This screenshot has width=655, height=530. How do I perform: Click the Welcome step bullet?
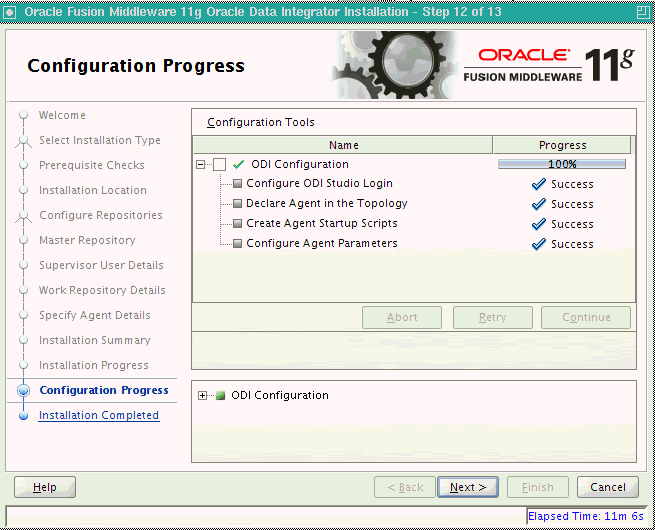click(24, 115)
